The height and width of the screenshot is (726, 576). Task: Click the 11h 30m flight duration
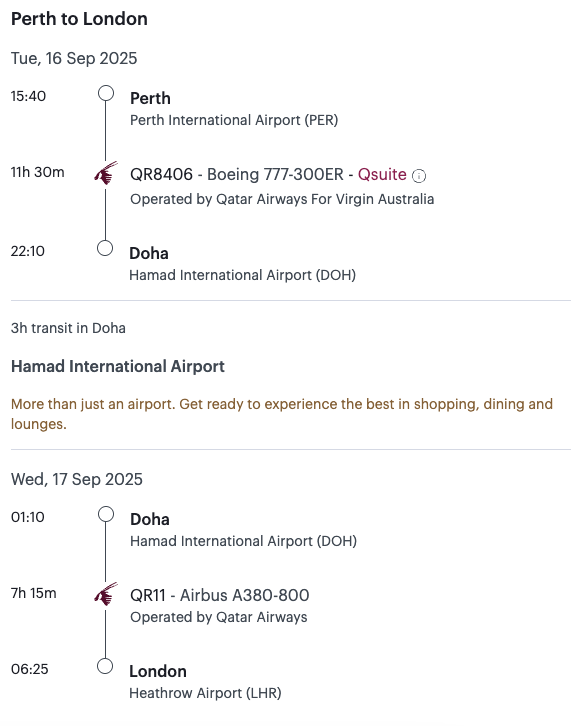(x=38, y=172)
